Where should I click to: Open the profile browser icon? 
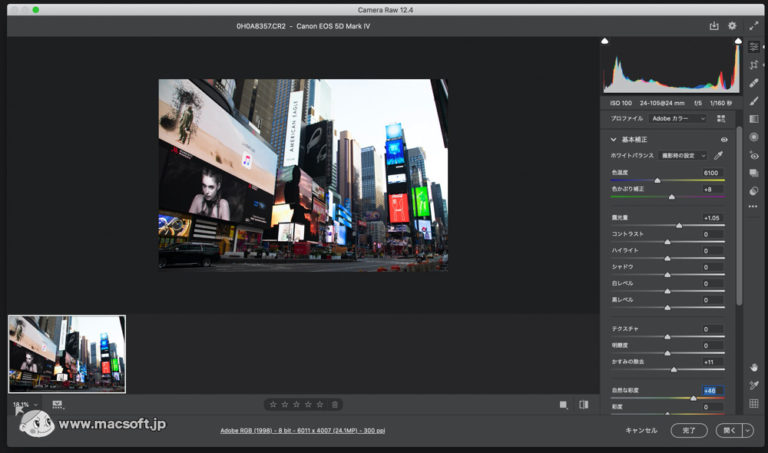pos(721,119)
